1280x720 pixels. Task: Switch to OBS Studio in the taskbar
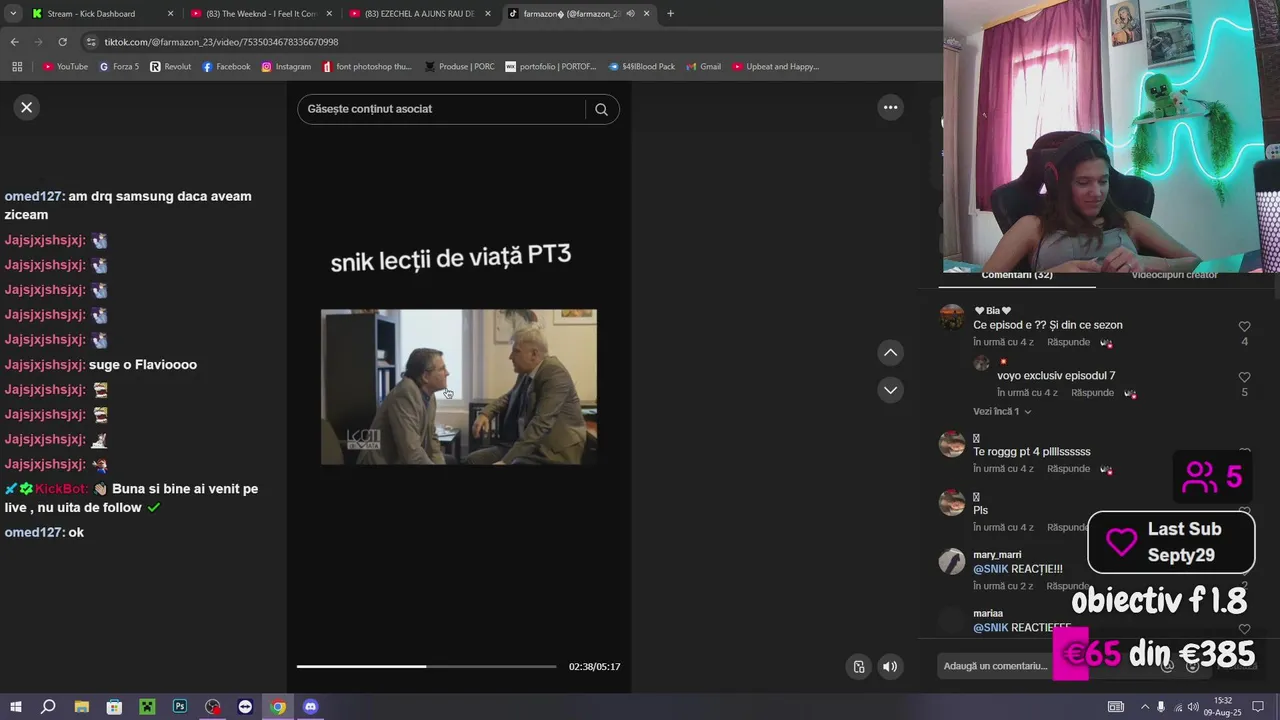pyautogui.click(x=213, y=707)
